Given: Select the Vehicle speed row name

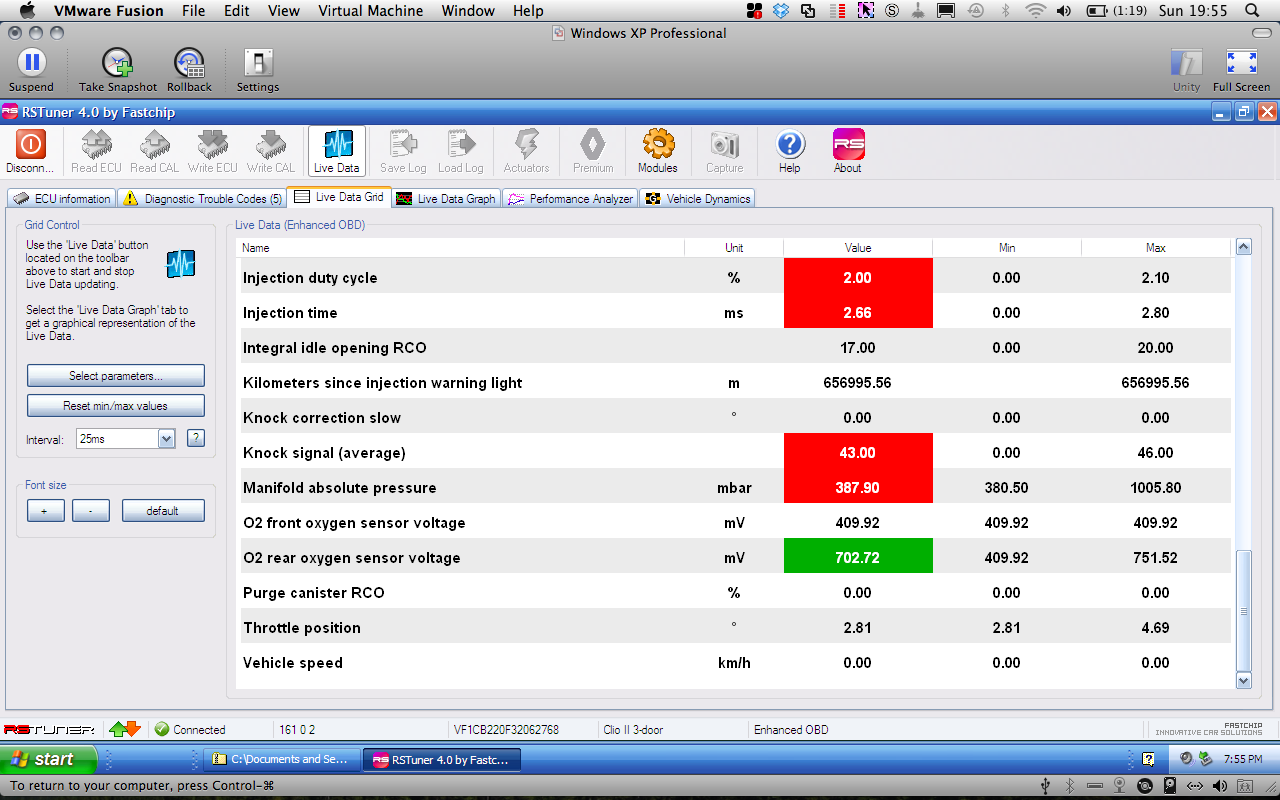Looking at the screenshot, I should 292,663.
